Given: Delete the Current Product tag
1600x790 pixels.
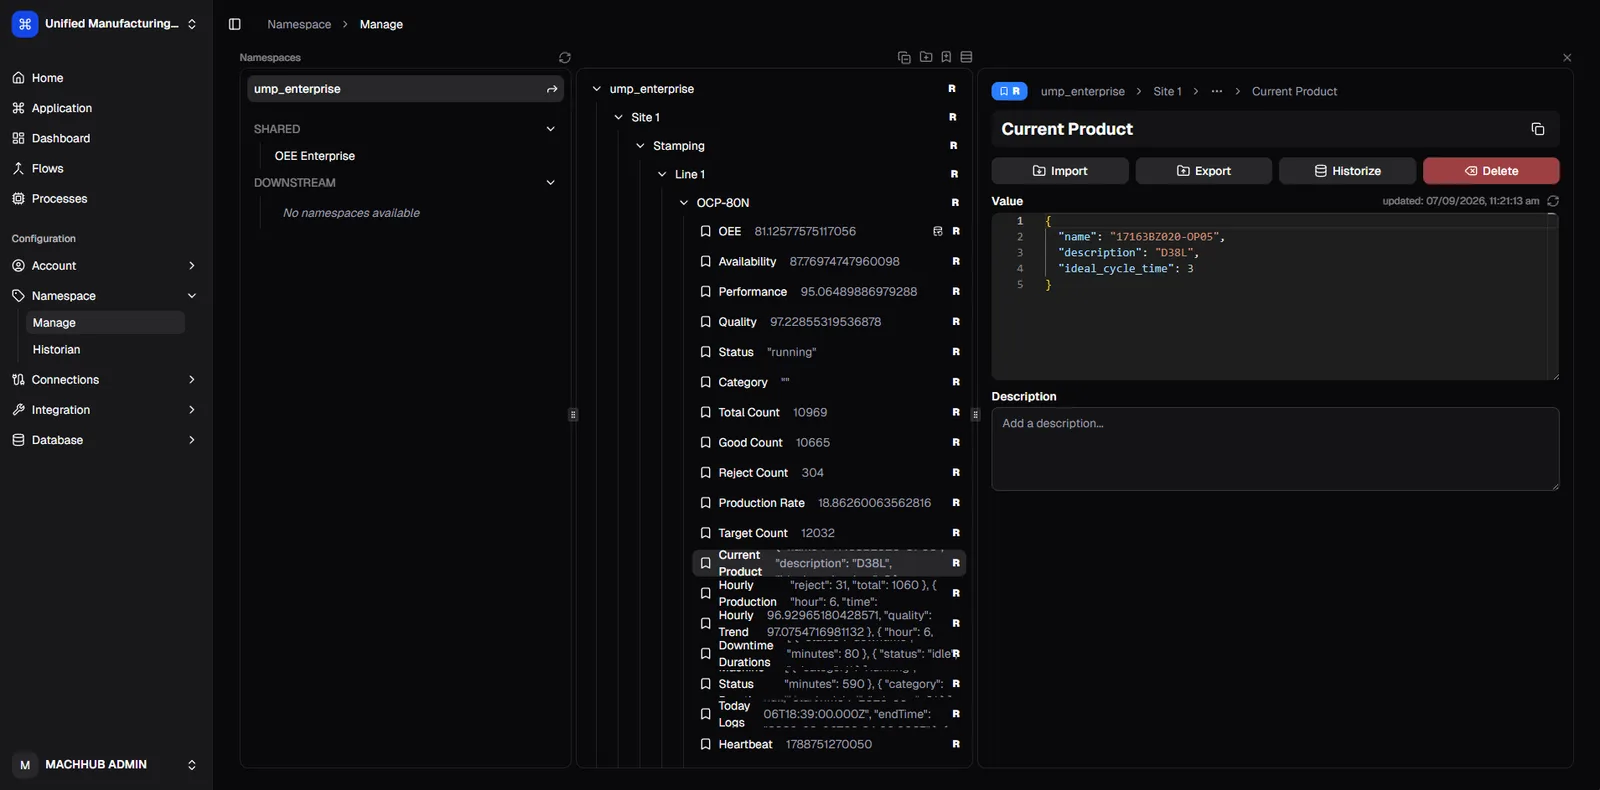Looking at the screenshot, I should pyautogui.click(x=1491, y=171).
